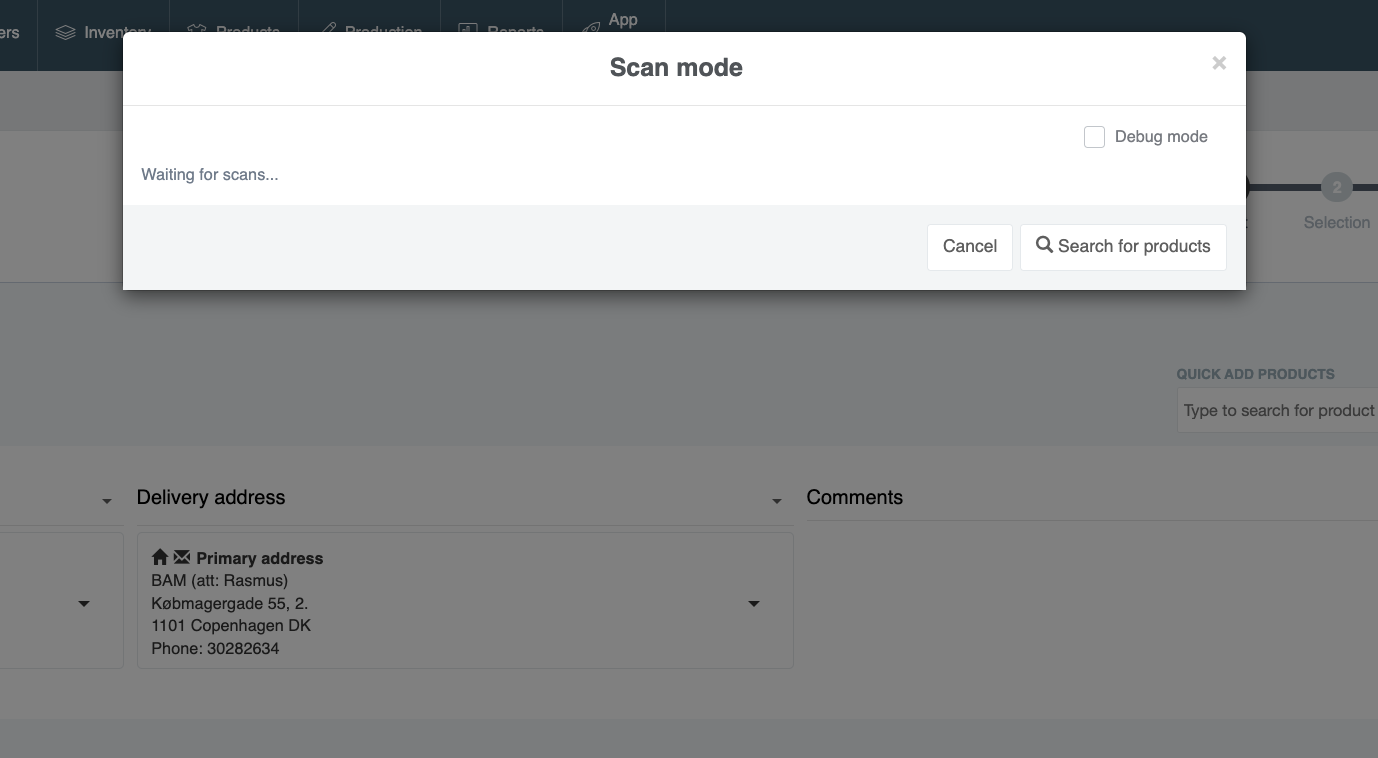The height and width of the screenshot is (758, 1378).
Task: Click the 1101 Copenhagen DK line
Action: coord(231,625)
